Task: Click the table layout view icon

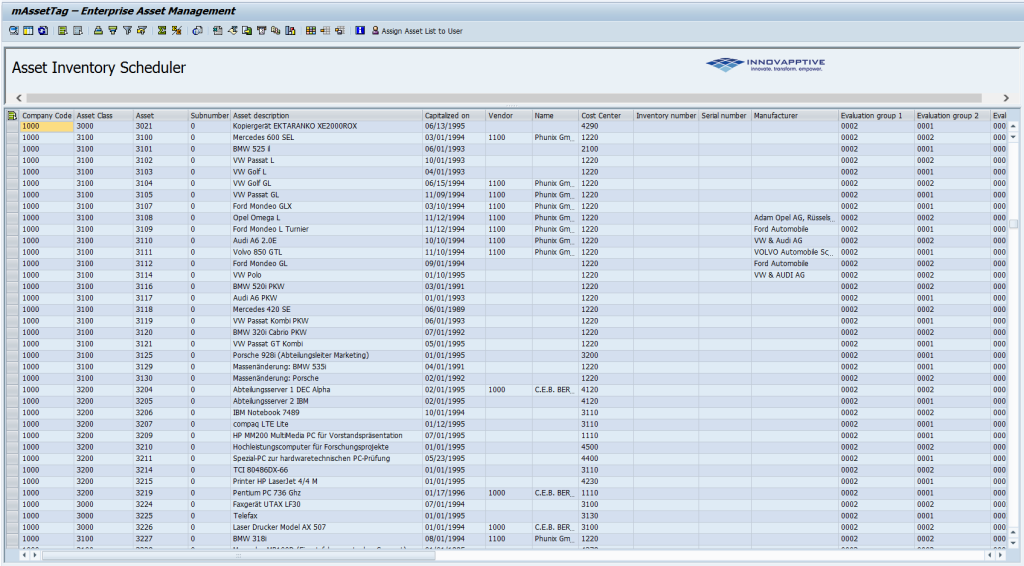Action: tap(28, 31)
